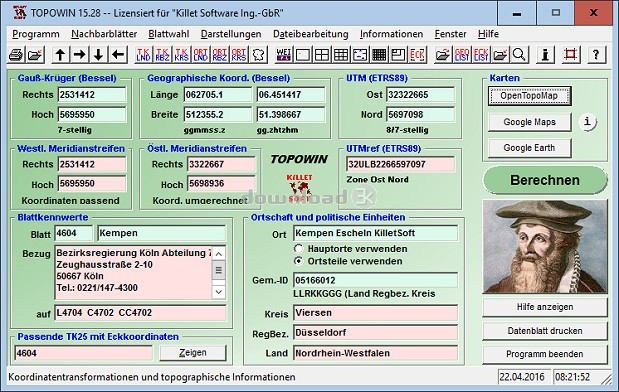619x392 pixels.
Task: Click the UTM Ost input field
Action: [x=420, y=95]
